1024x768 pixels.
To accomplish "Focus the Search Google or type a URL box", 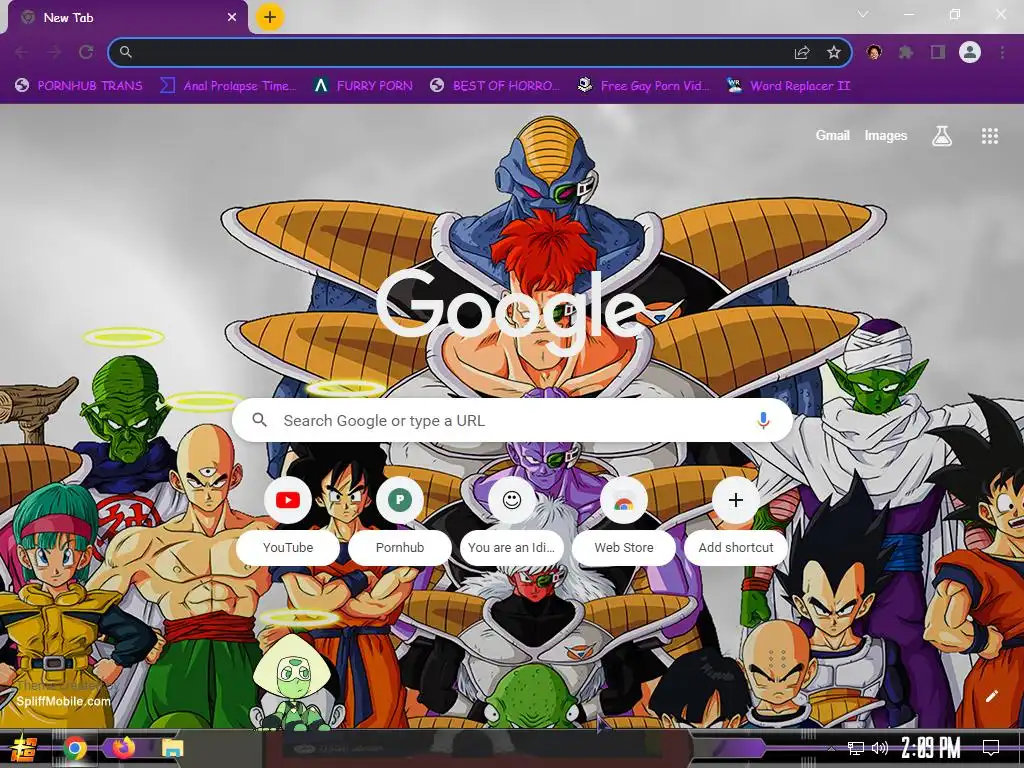I will pos(513,421).
